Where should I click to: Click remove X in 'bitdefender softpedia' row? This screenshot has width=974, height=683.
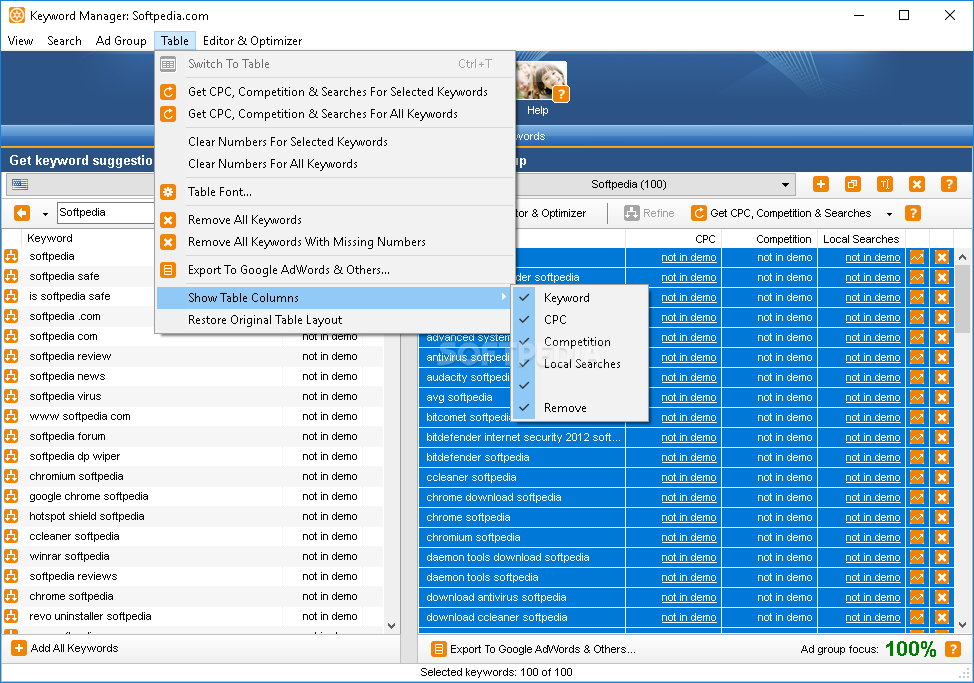point(942,458)
